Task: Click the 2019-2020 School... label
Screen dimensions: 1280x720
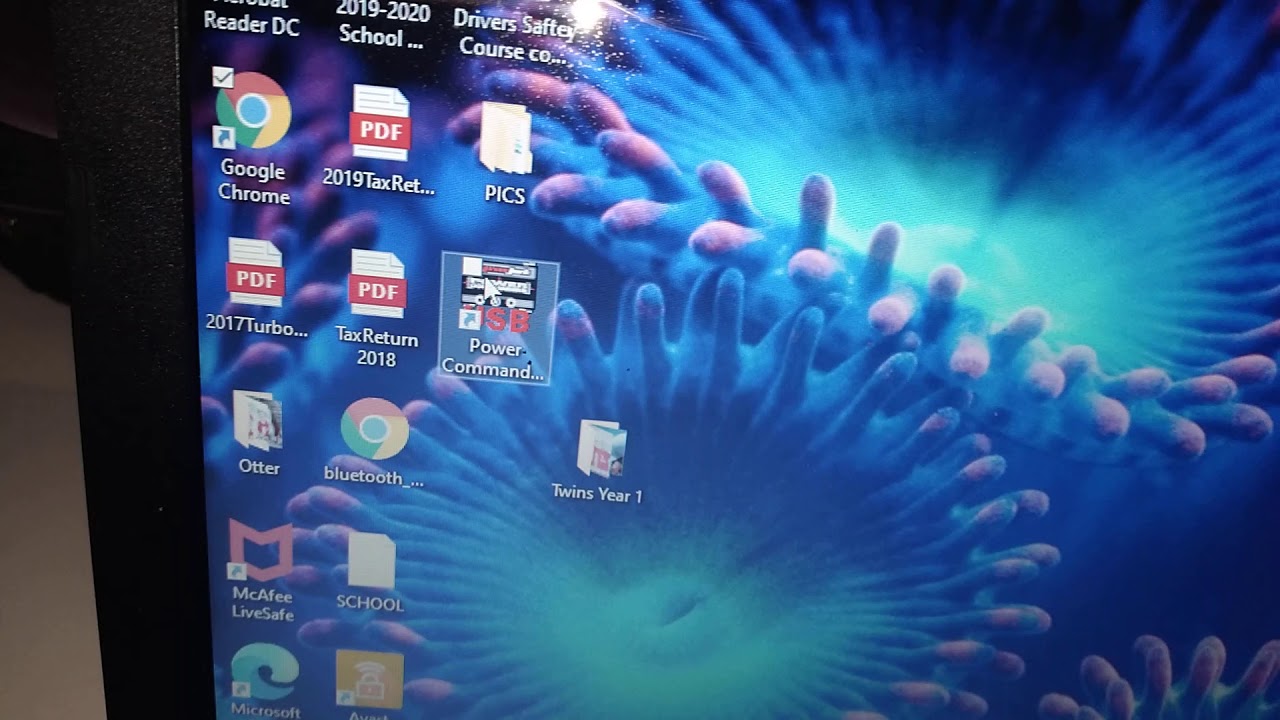Action: (x=383, y=24)
